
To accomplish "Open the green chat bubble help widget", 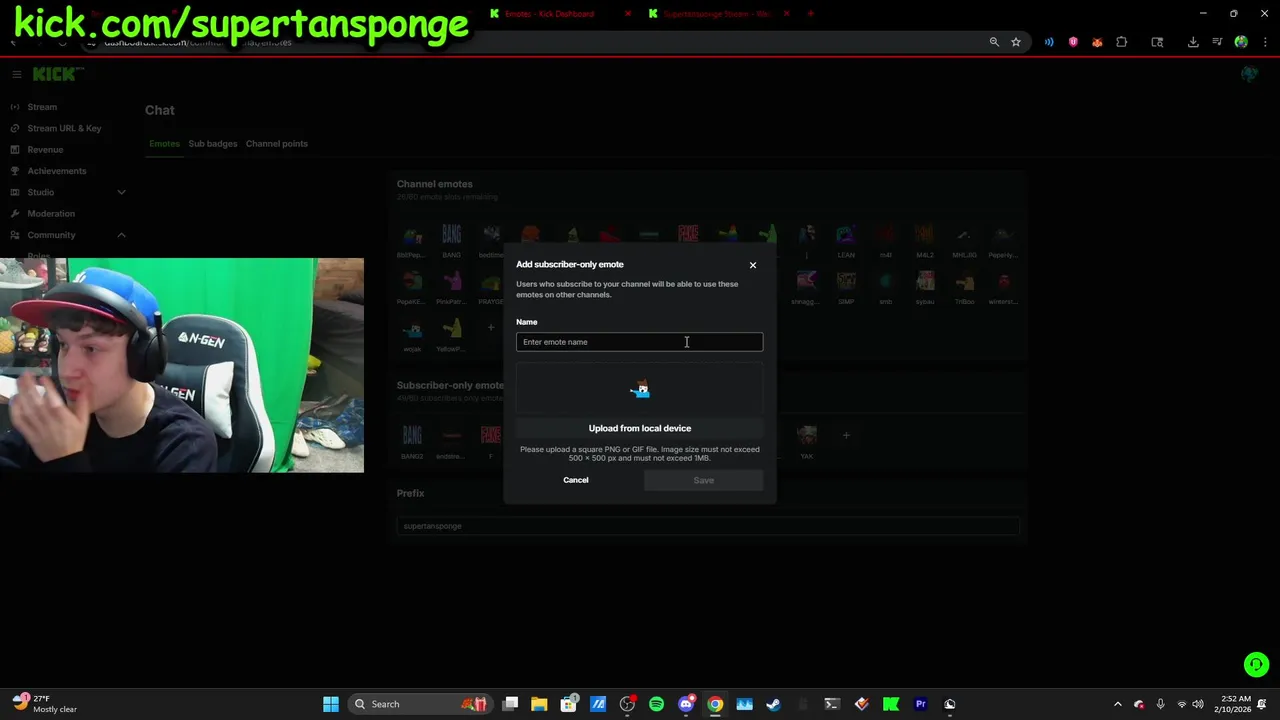I will coord(1256,664).
